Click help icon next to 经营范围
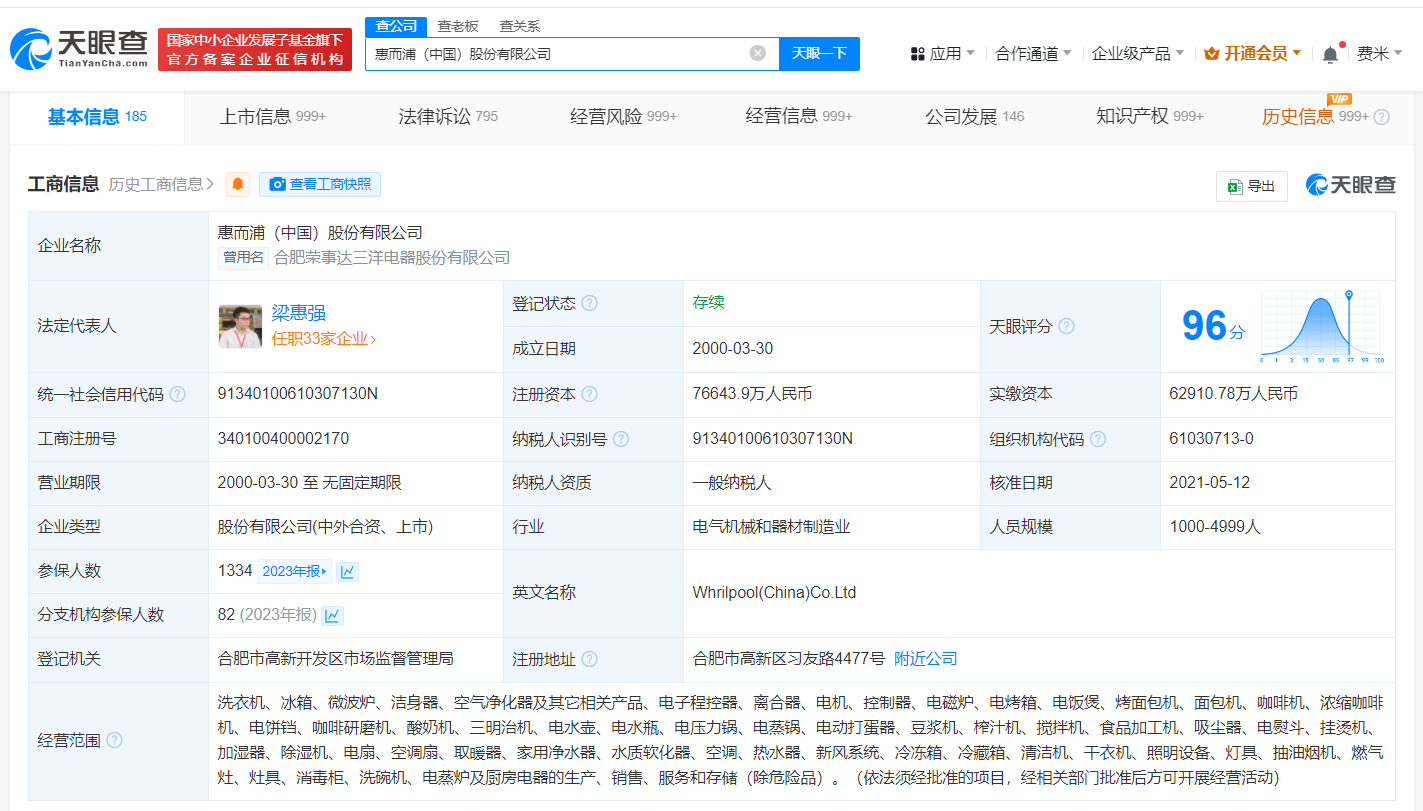 [x=114, y=741]
